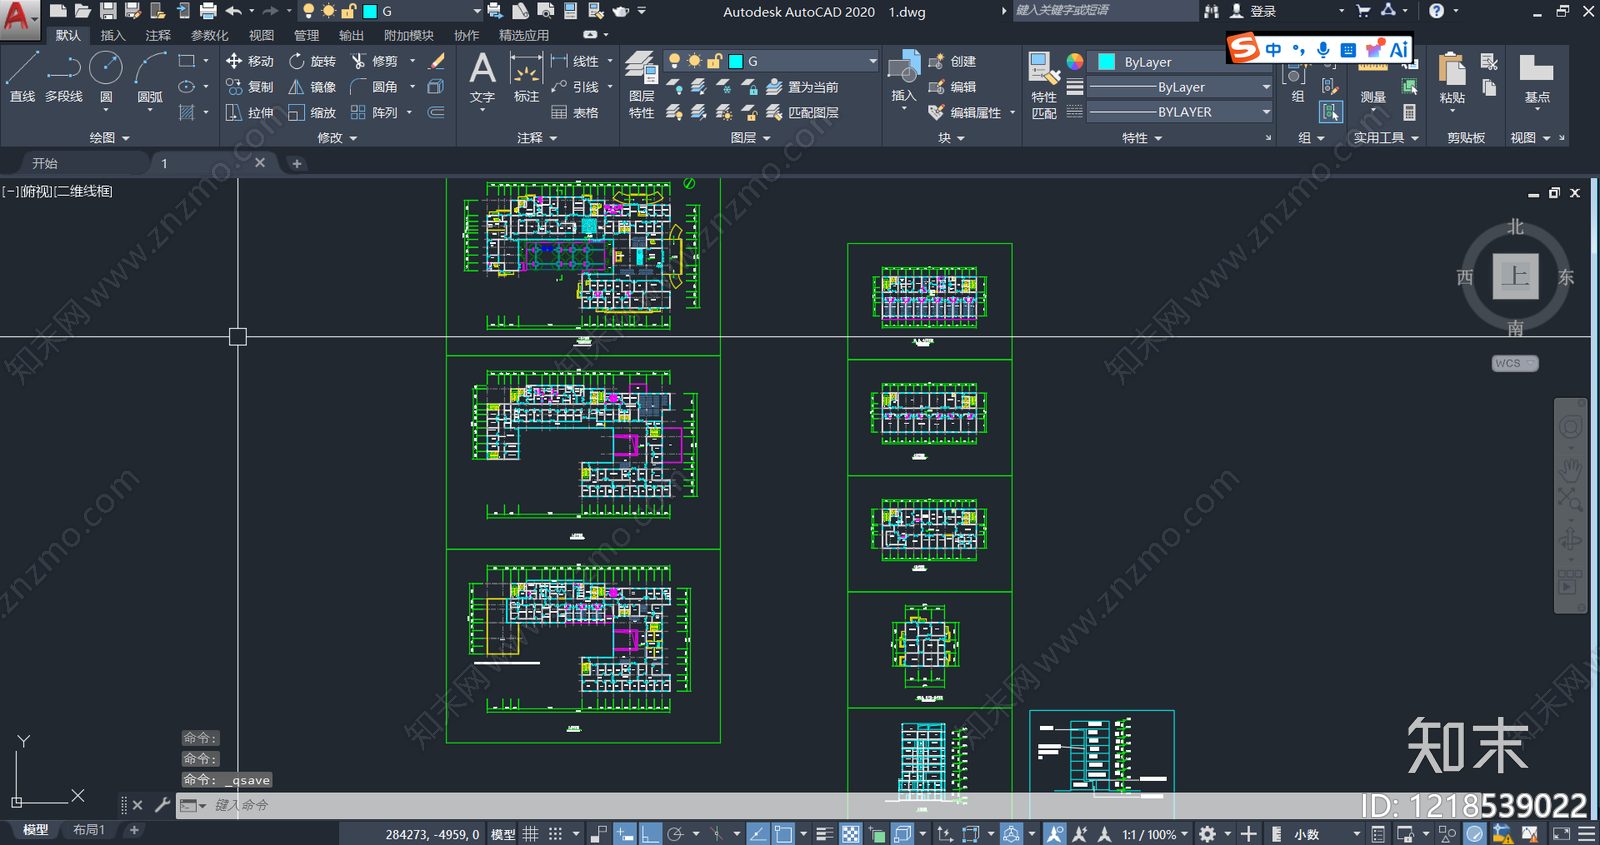Open the layer dropdown showing G
Viewport: 1600px width, 845px height.
771,61
